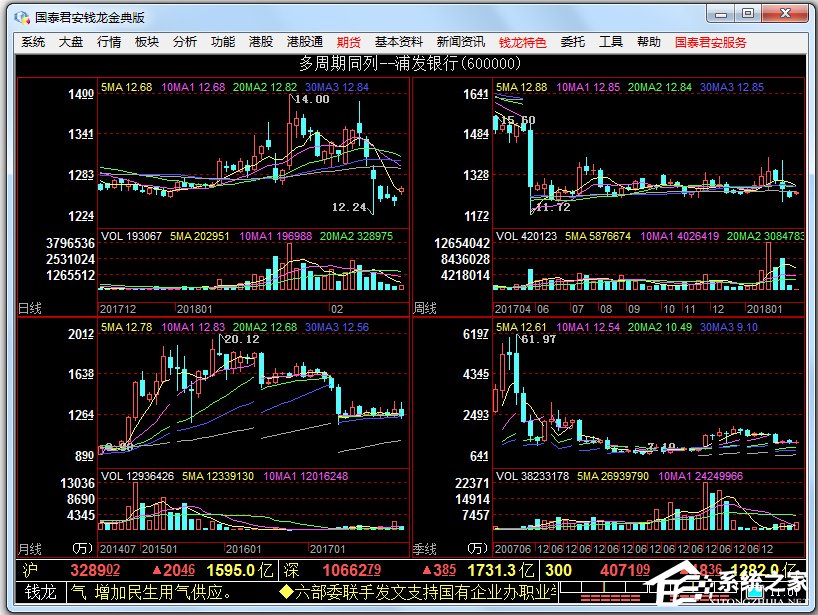Click the daily VOL 193067 label
Image resolution: width=818 pixels, height=615 pixels.
(x=131, y=236)
